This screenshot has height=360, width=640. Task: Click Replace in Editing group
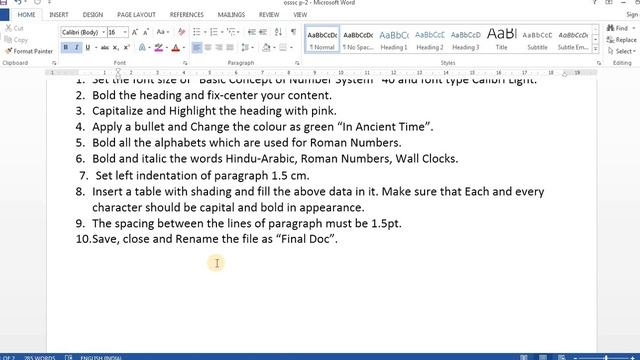pos(621,40)
